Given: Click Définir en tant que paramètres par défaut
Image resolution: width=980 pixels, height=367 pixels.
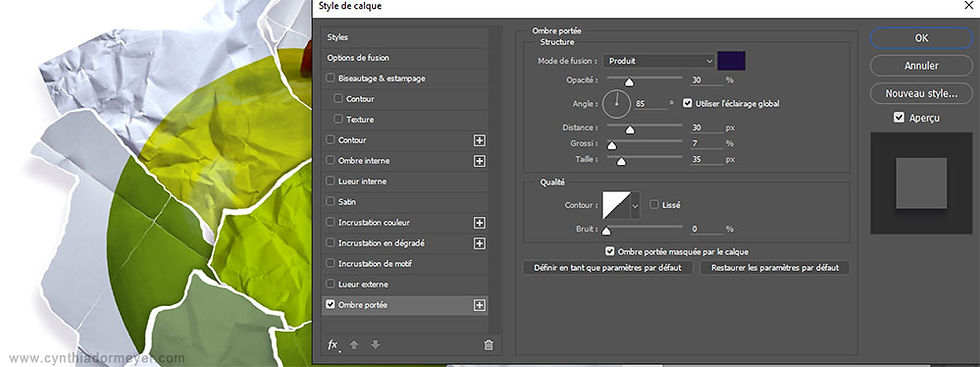Looking at the screenshot, I should [x=608, y=268].
